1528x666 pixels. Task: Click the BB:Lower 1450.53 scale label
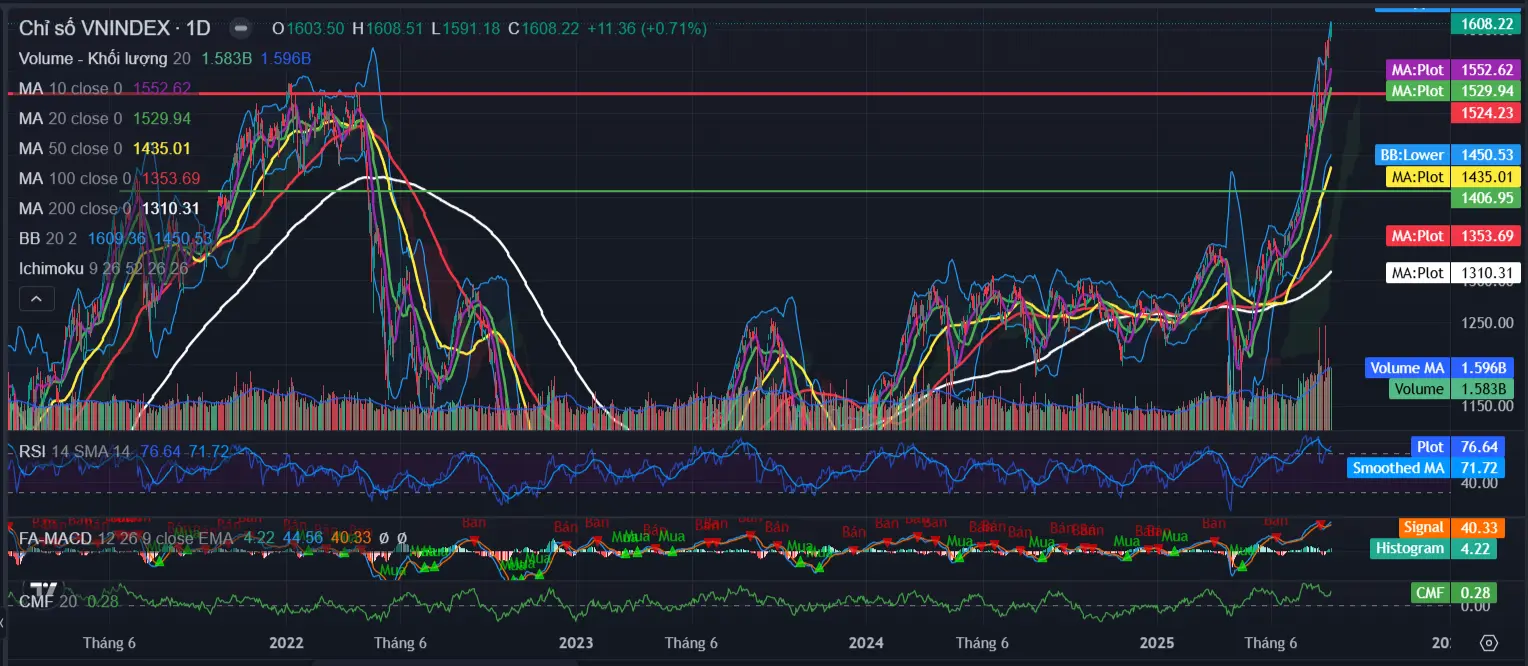(x=1449, y=155)
